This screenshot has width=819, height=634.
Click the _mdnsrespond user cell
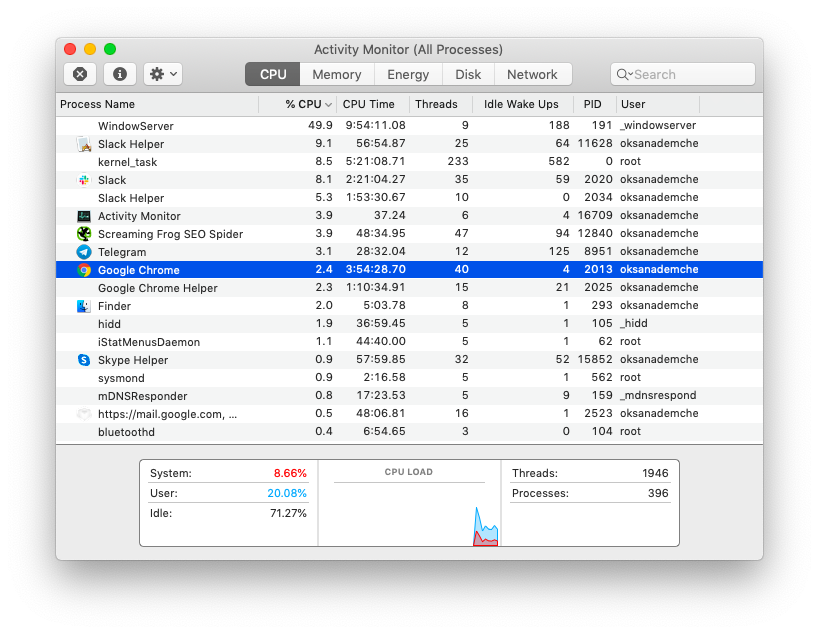point(658,395)
